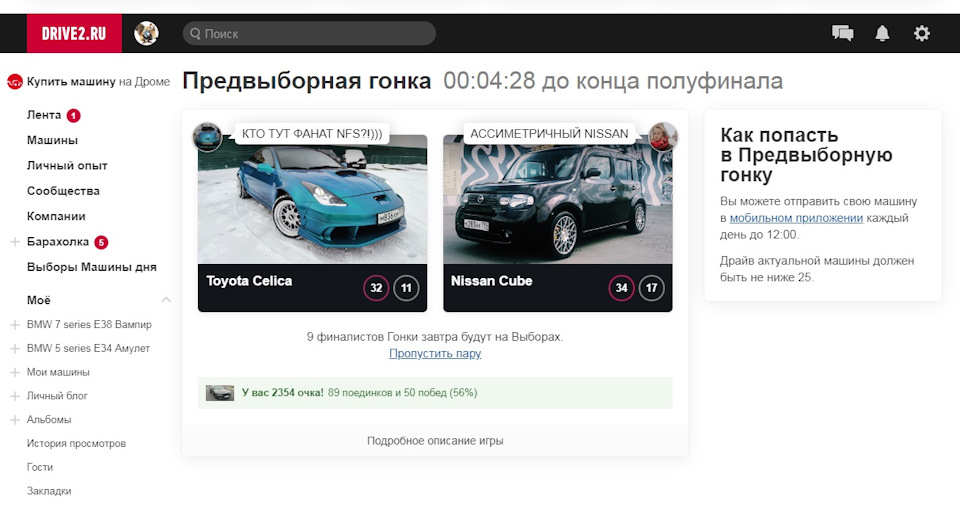Click the Моё section label
This screenshot has height=508, width=960.
click(x=39, y=300)
